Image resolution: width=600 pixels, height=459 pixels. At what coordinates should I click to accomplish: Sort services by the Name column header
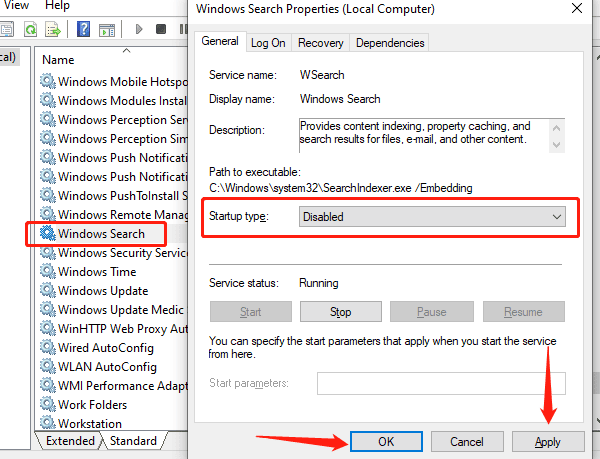[x=58, y=60]
